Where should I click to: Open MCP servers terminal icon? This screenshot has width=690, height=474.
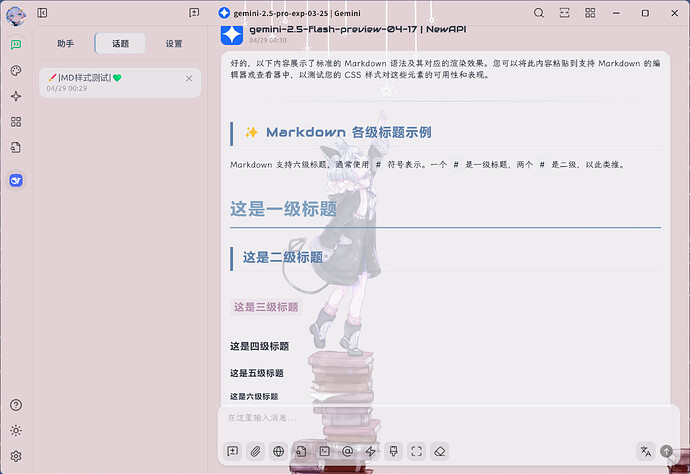(x=324, y=451)
